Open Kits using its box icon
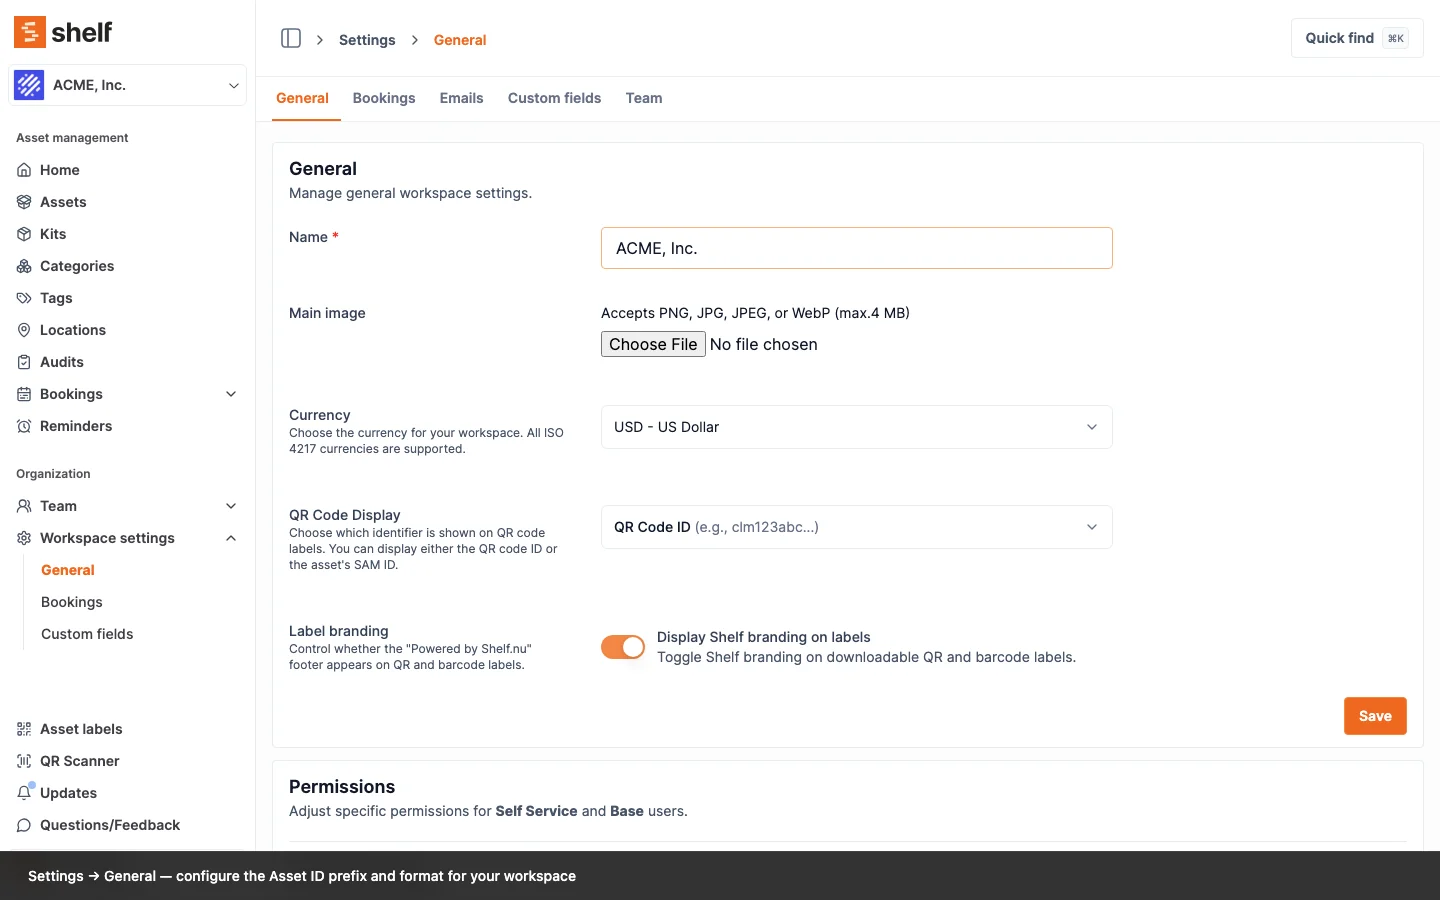 (24, 234)
